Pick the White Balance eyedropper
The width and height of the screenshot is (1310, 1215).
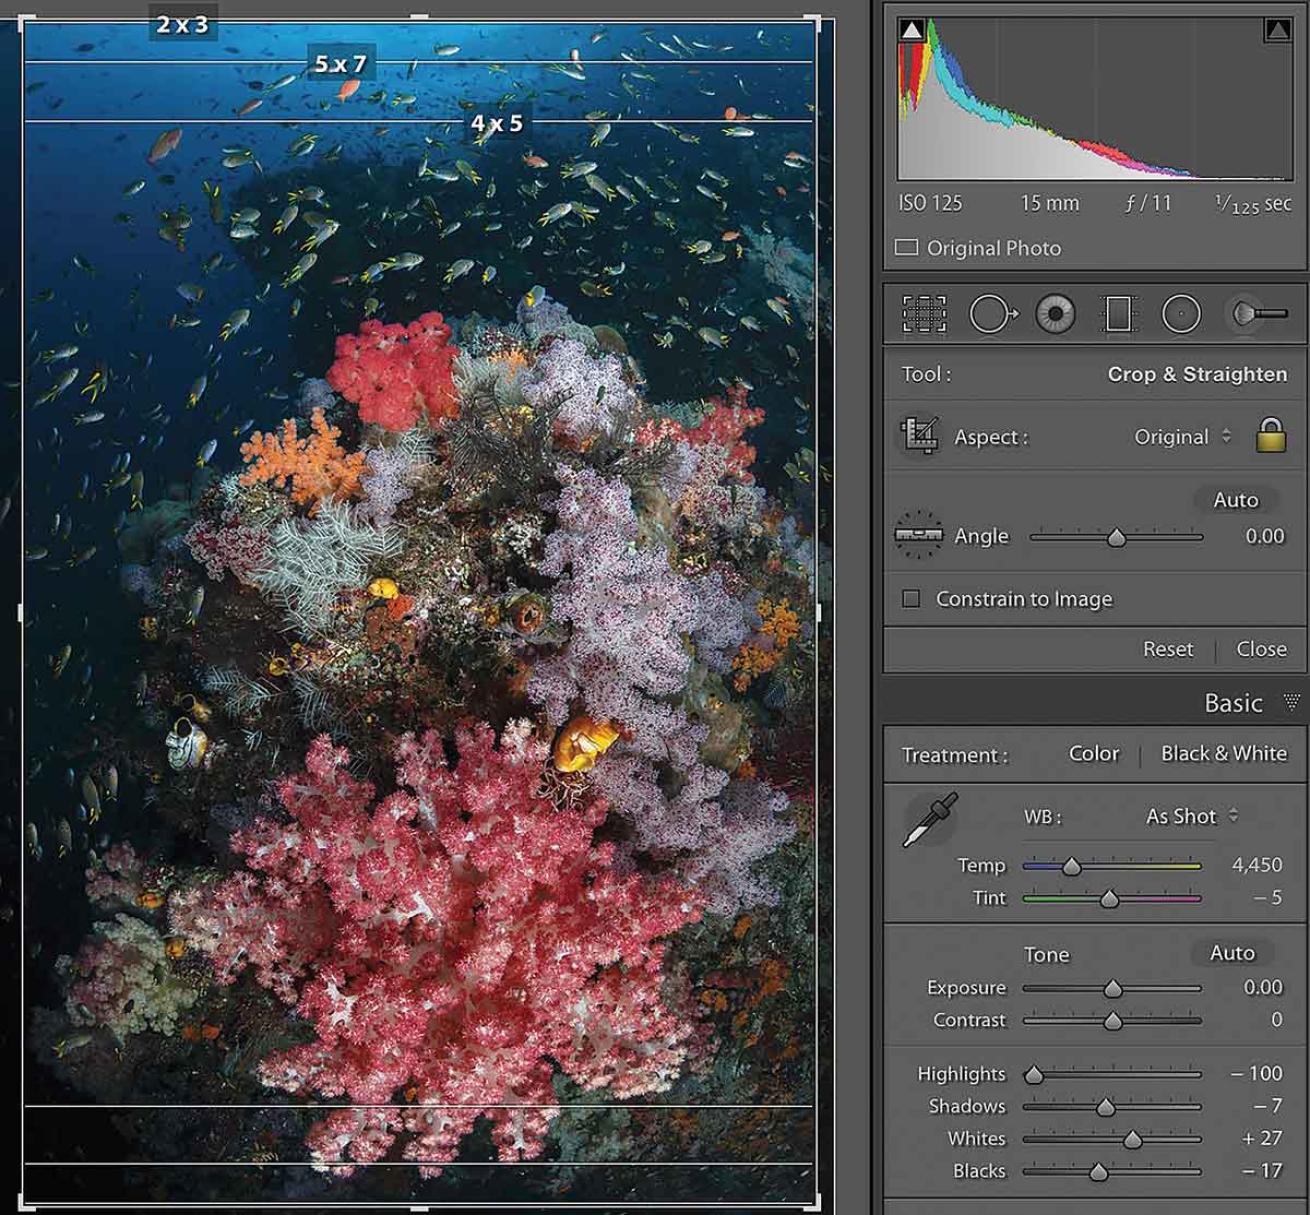(x=930, y=820)
